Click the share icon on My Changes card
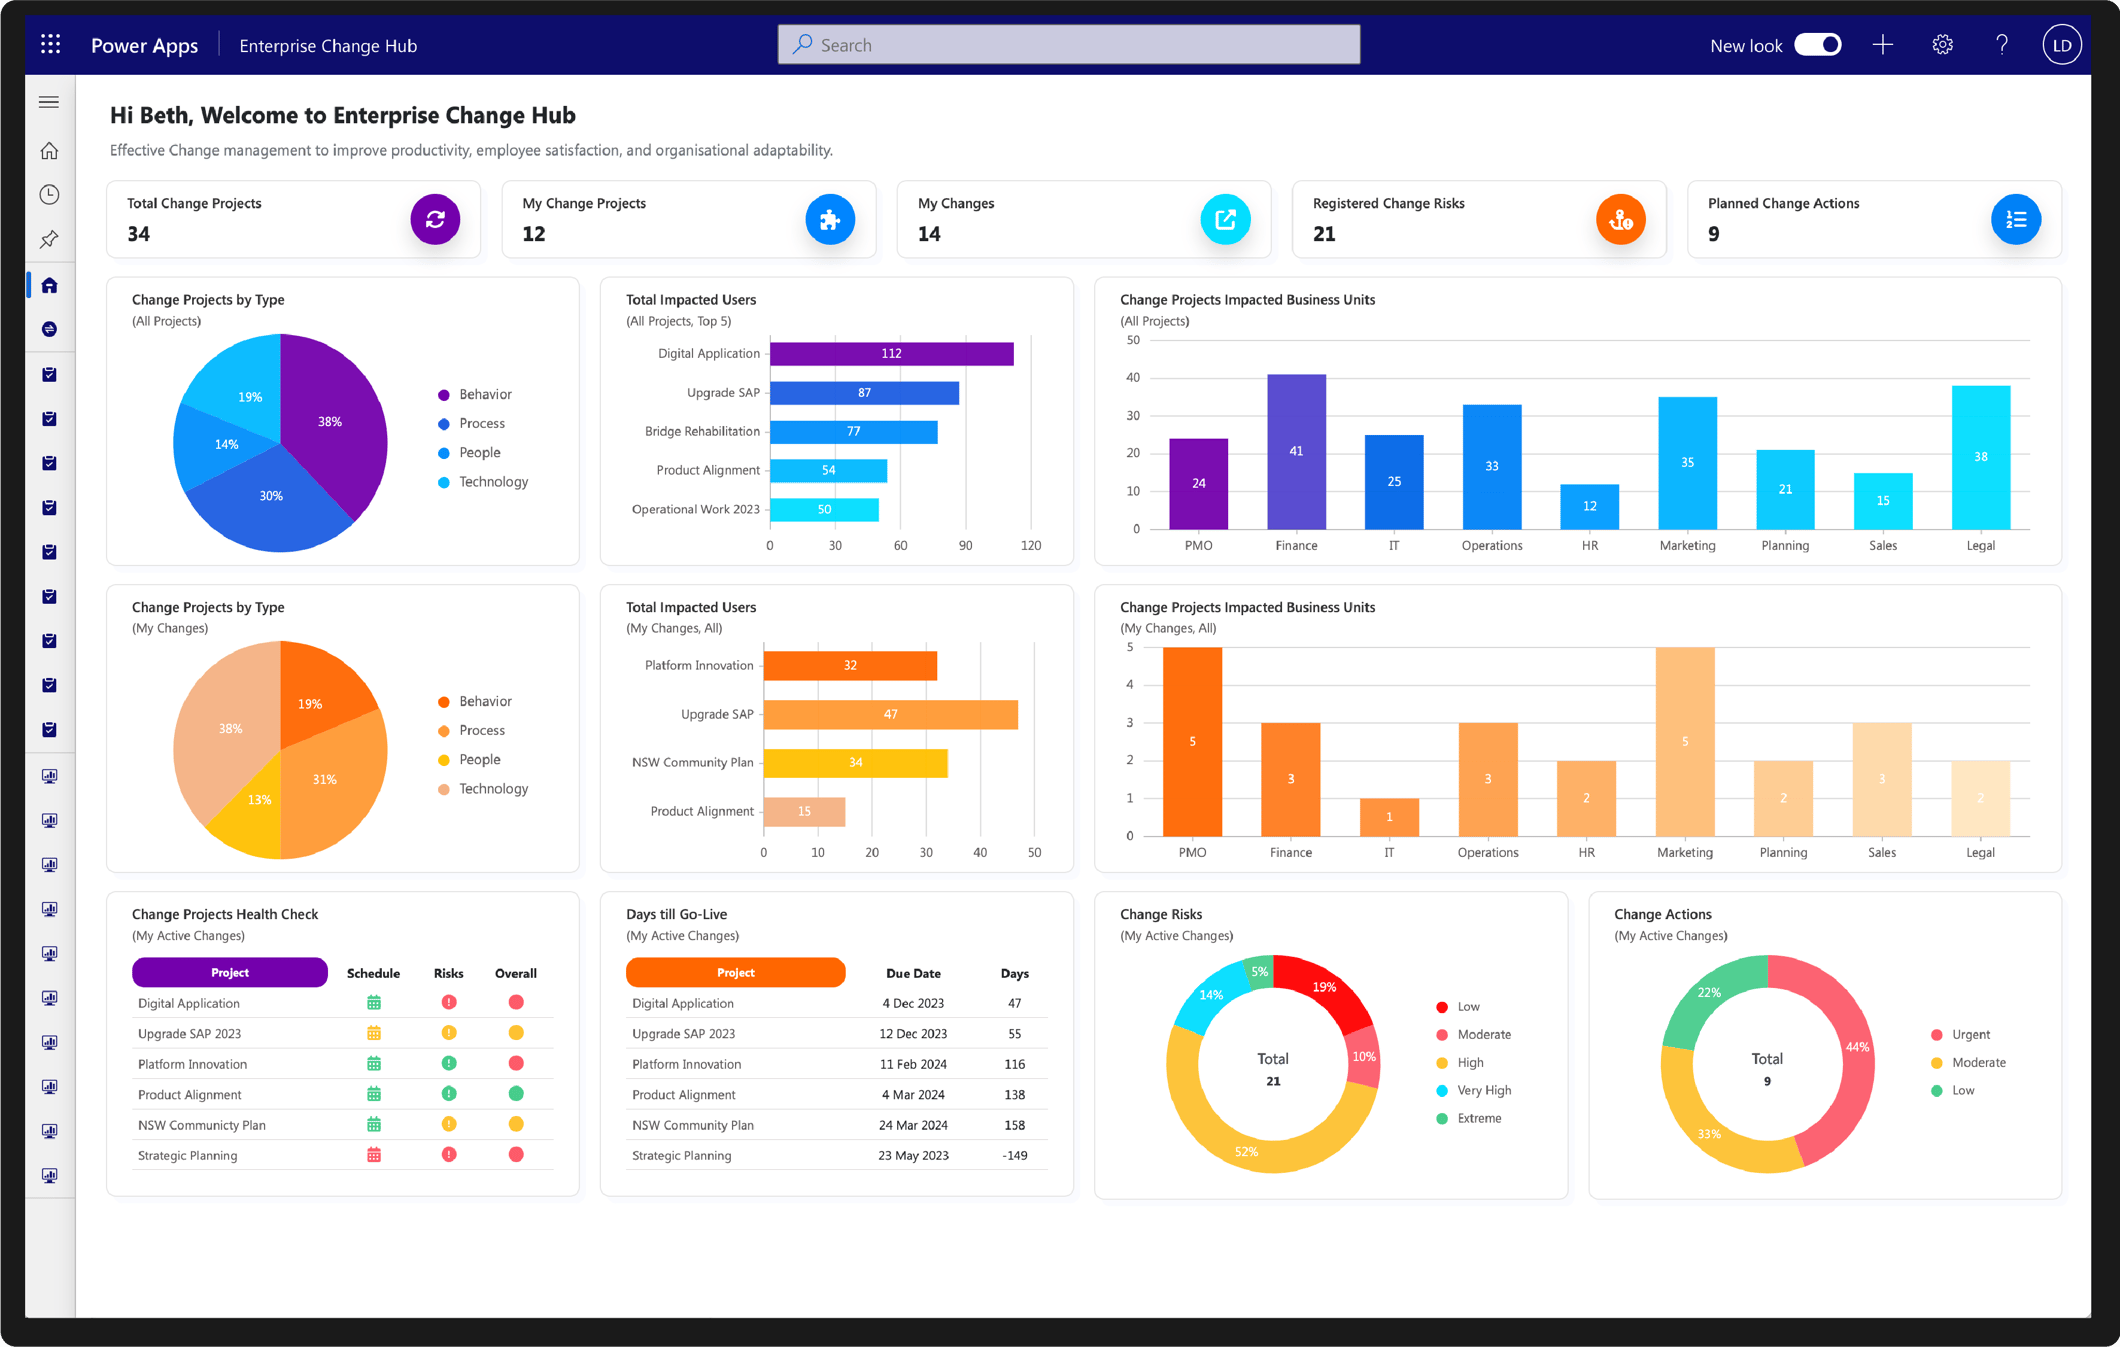Viewport: 2120px width, 1347px height. 1225,219
